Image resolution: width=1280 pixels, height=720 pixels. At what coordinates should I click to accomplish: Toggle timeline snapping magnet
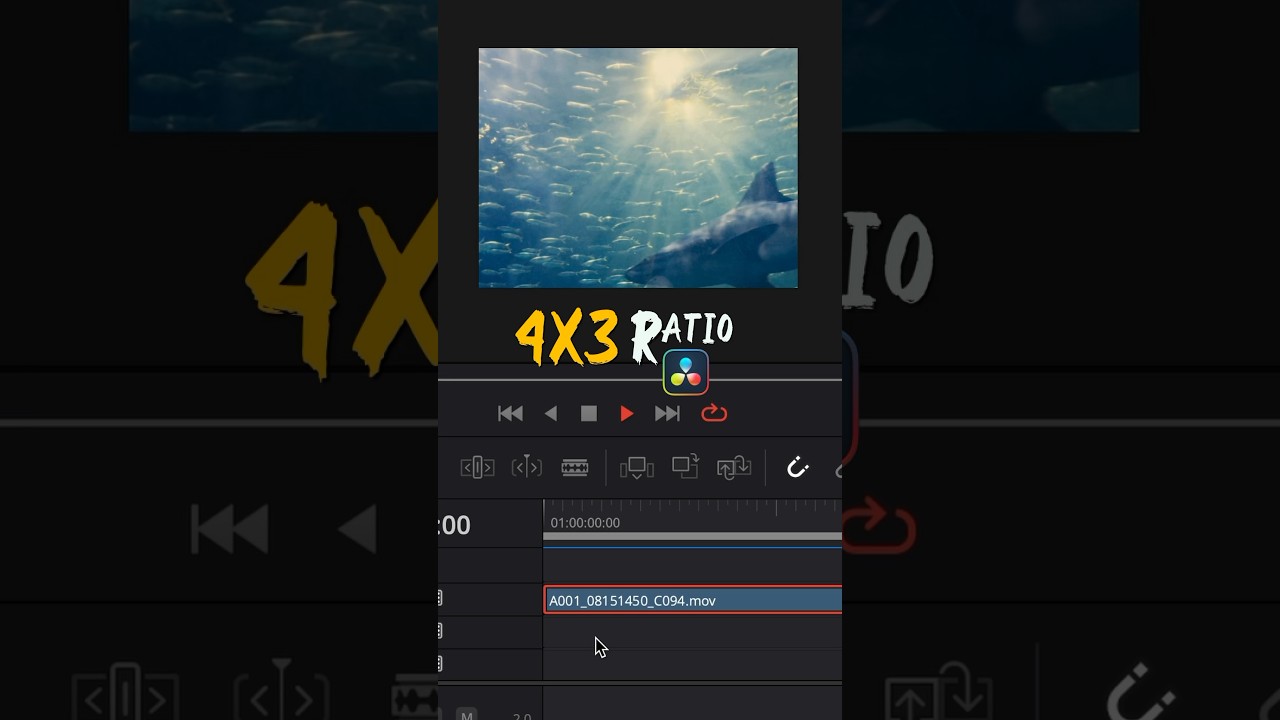(797, 467)
